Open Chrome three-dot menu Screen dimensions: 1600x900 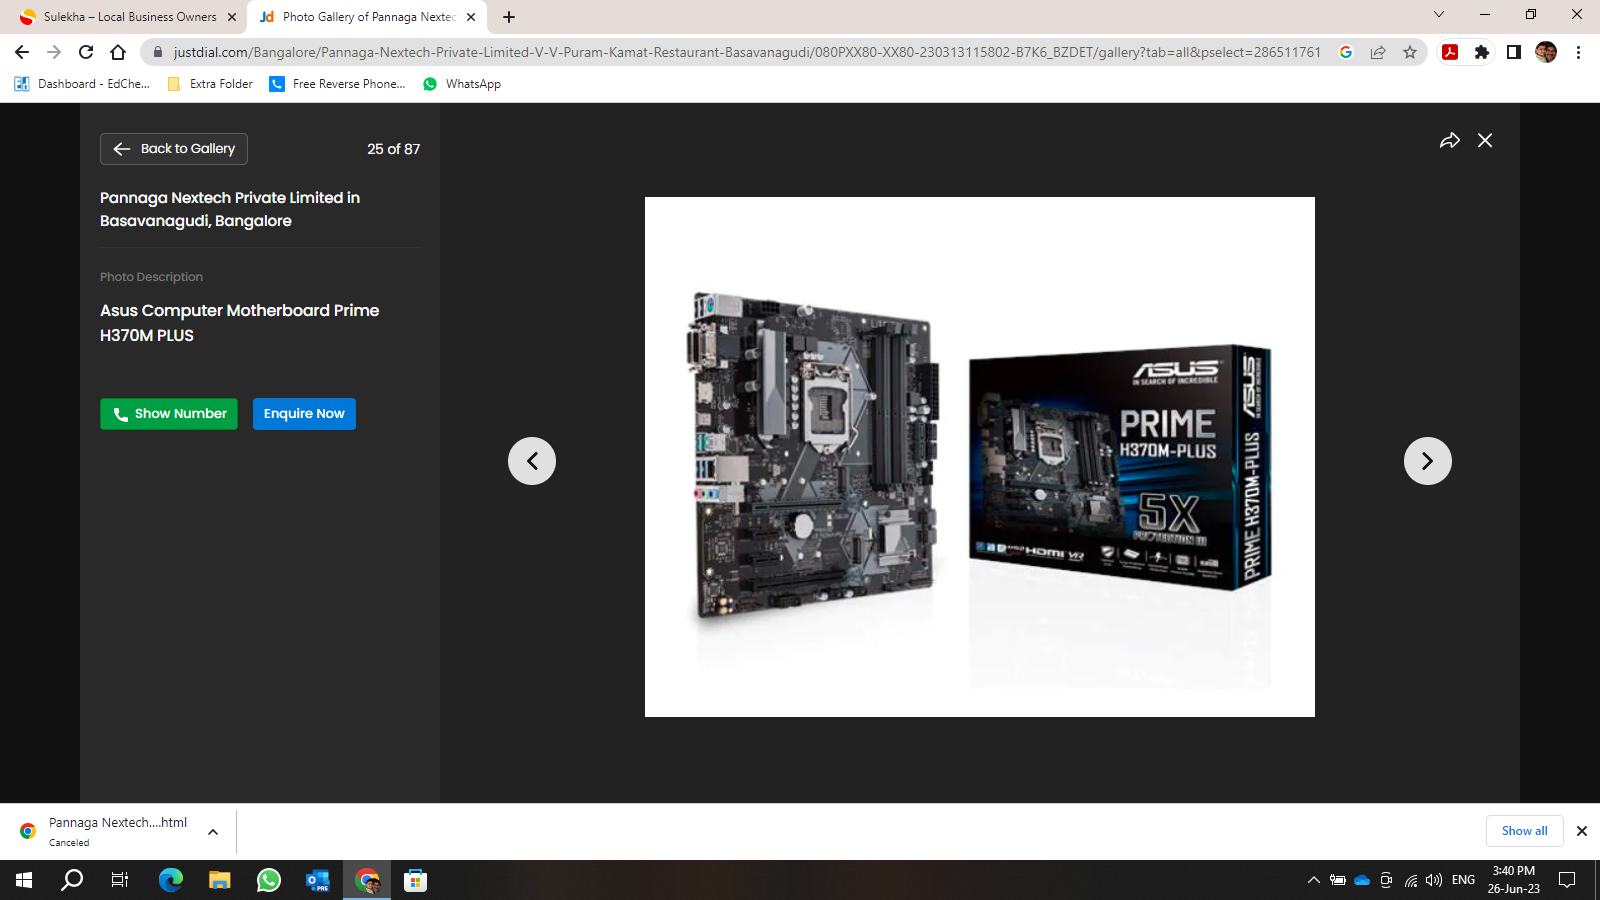1578,52
